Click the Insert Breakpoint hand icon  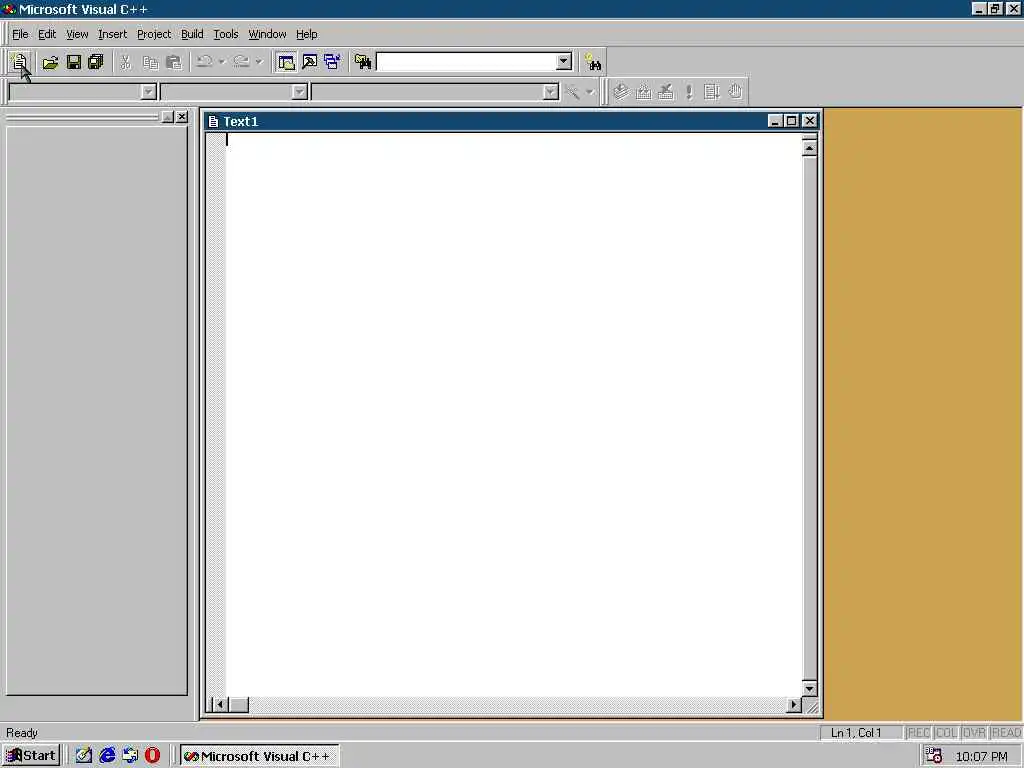(x=735, y=92)
